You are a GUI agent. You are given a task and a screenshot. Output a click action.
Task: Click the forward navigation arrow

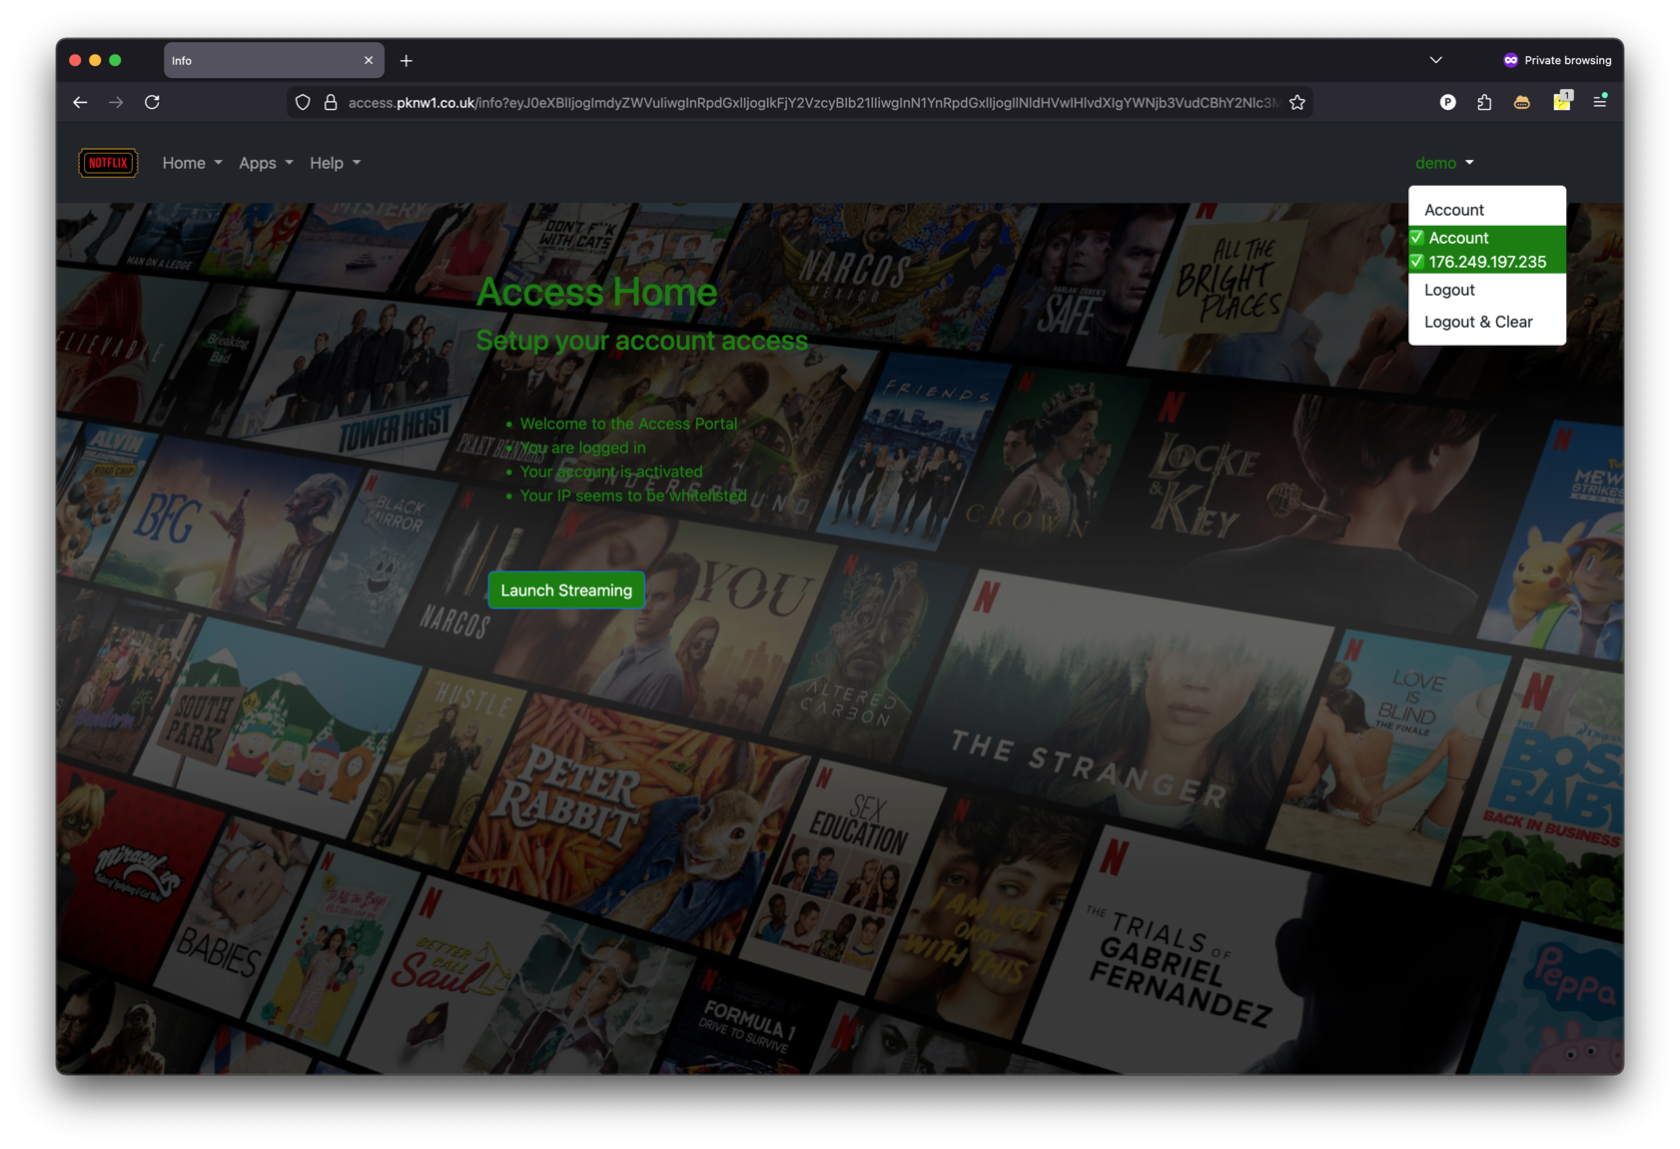click(x=116, y=102)
